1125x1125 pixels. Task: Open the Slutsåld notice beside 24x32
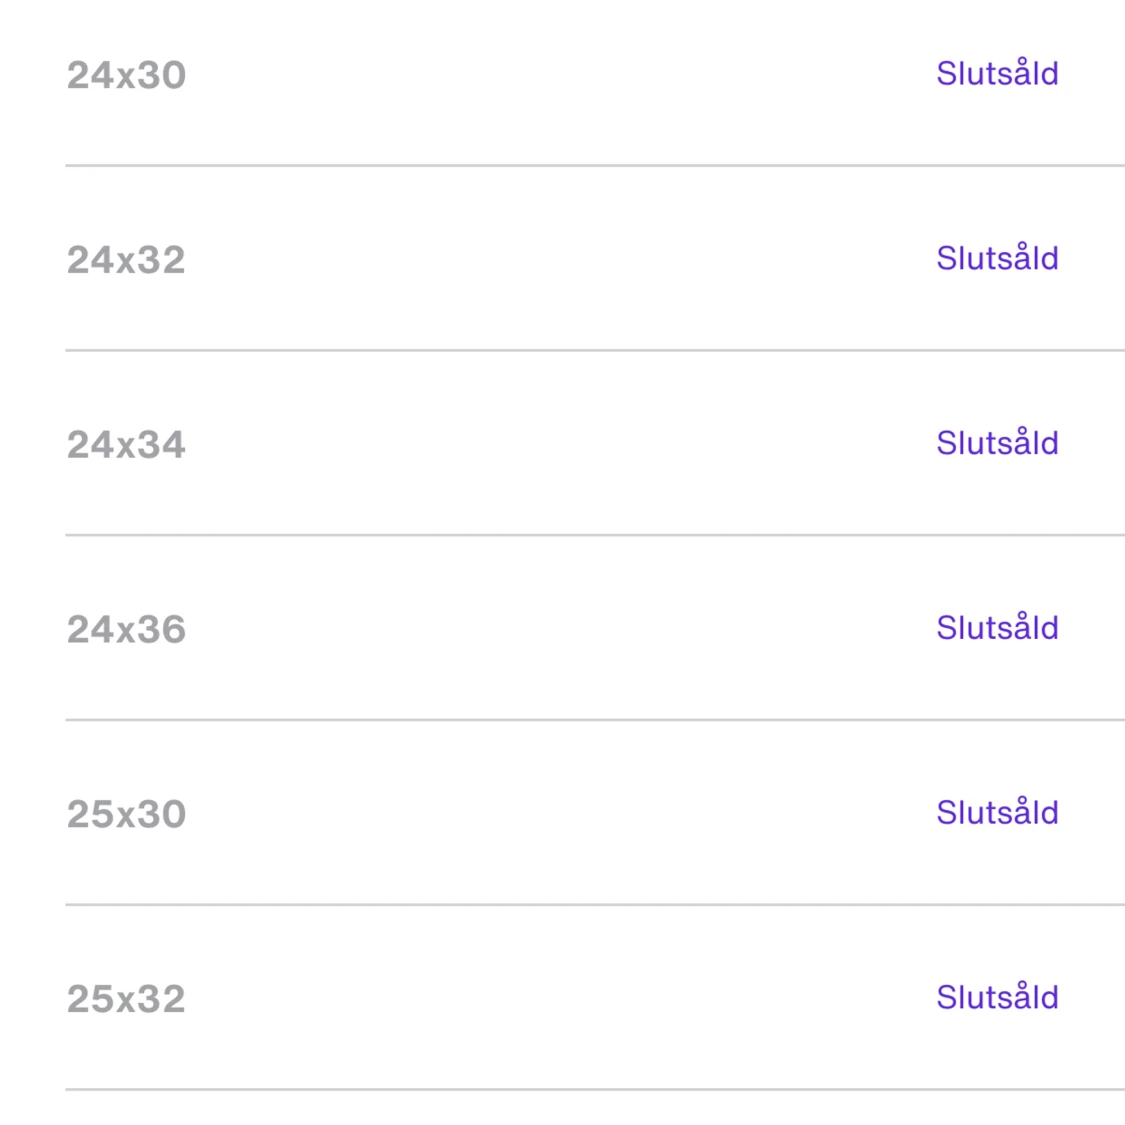coord(996,259)
